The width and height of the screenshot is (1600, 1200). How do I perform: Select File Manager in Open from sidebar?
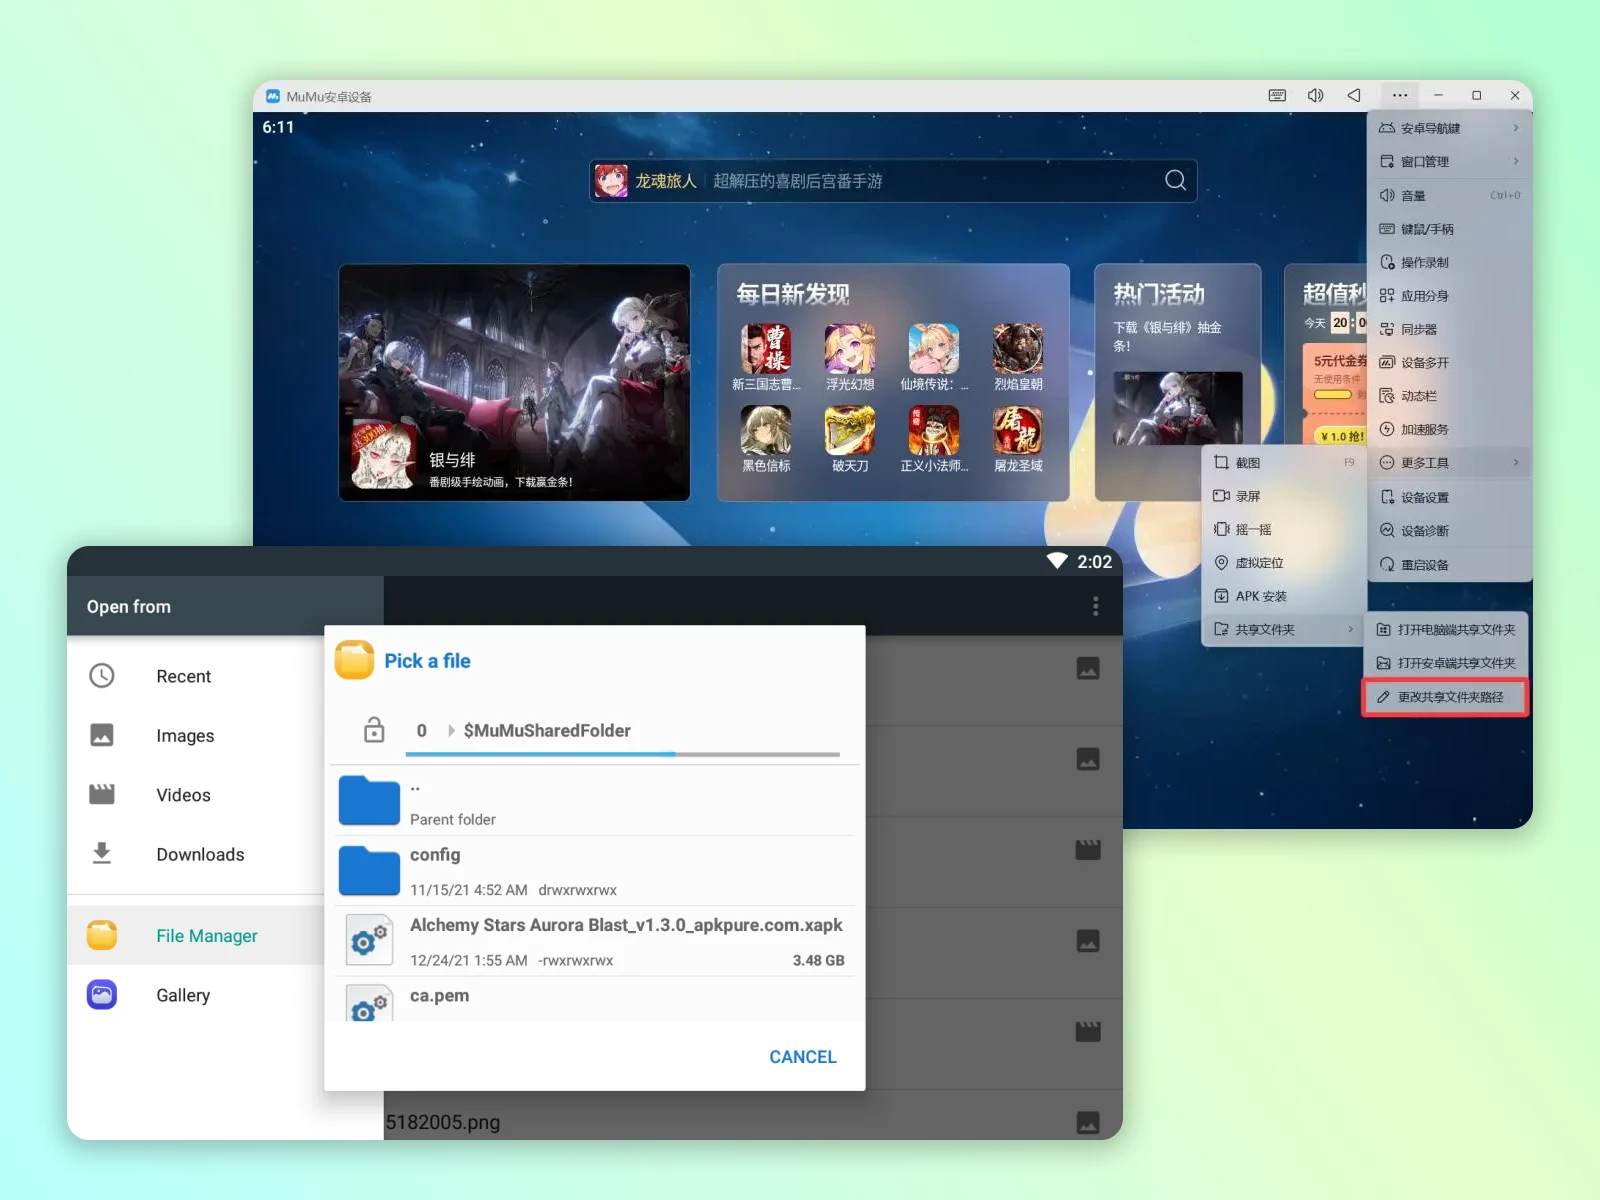click(x=196, y=936)
